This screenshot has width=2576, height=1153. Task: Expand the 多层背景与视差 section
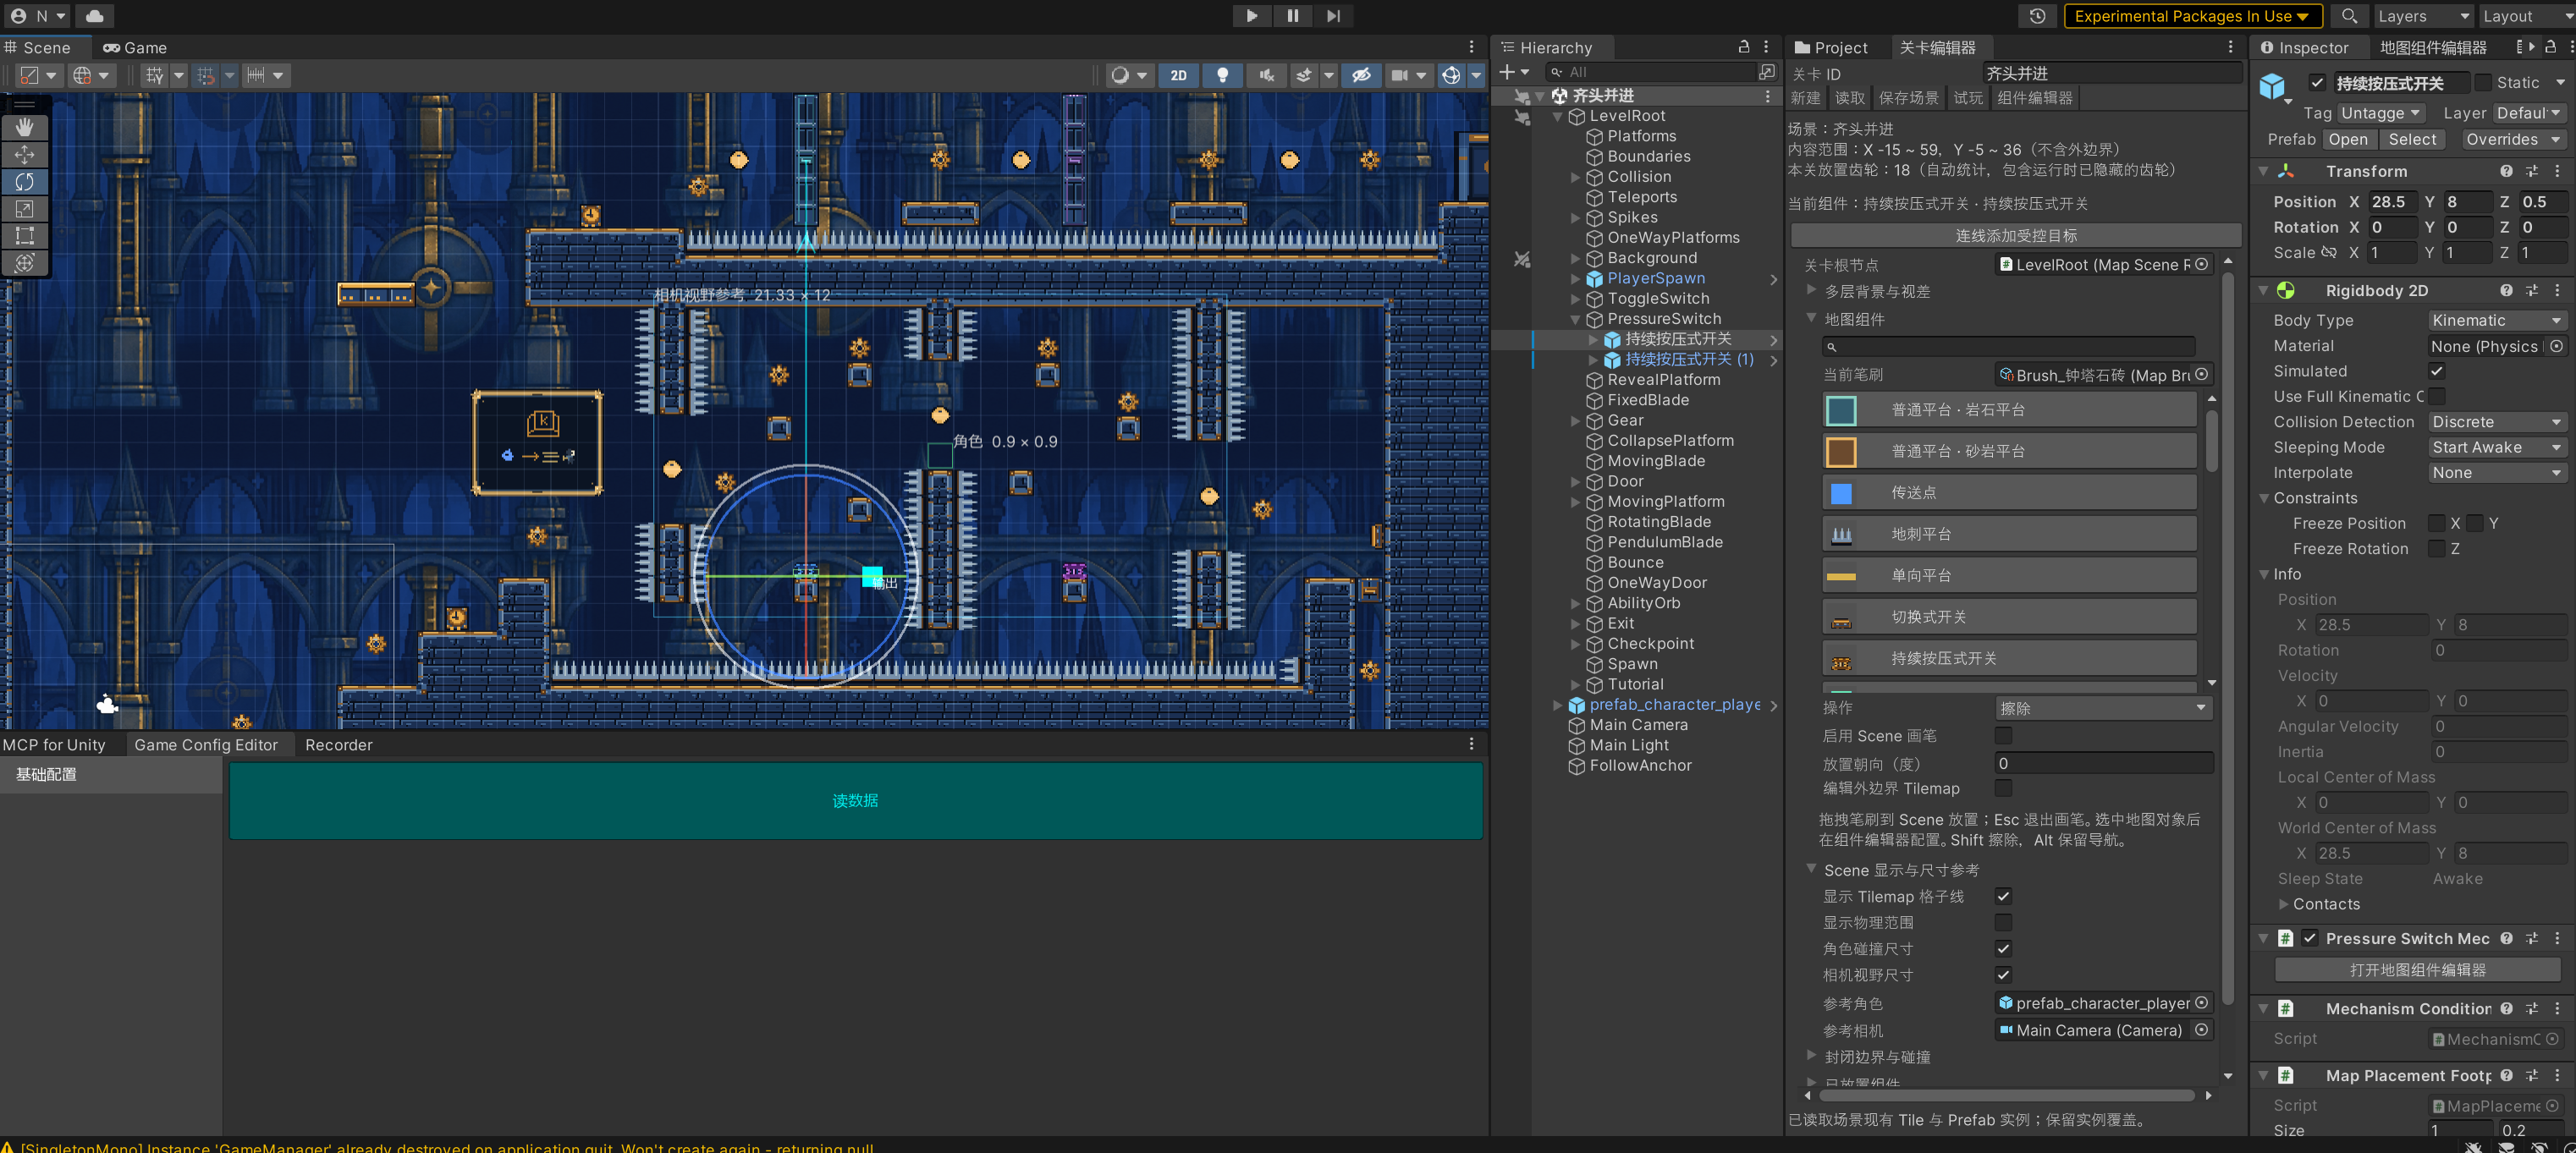coord(1811,291)
